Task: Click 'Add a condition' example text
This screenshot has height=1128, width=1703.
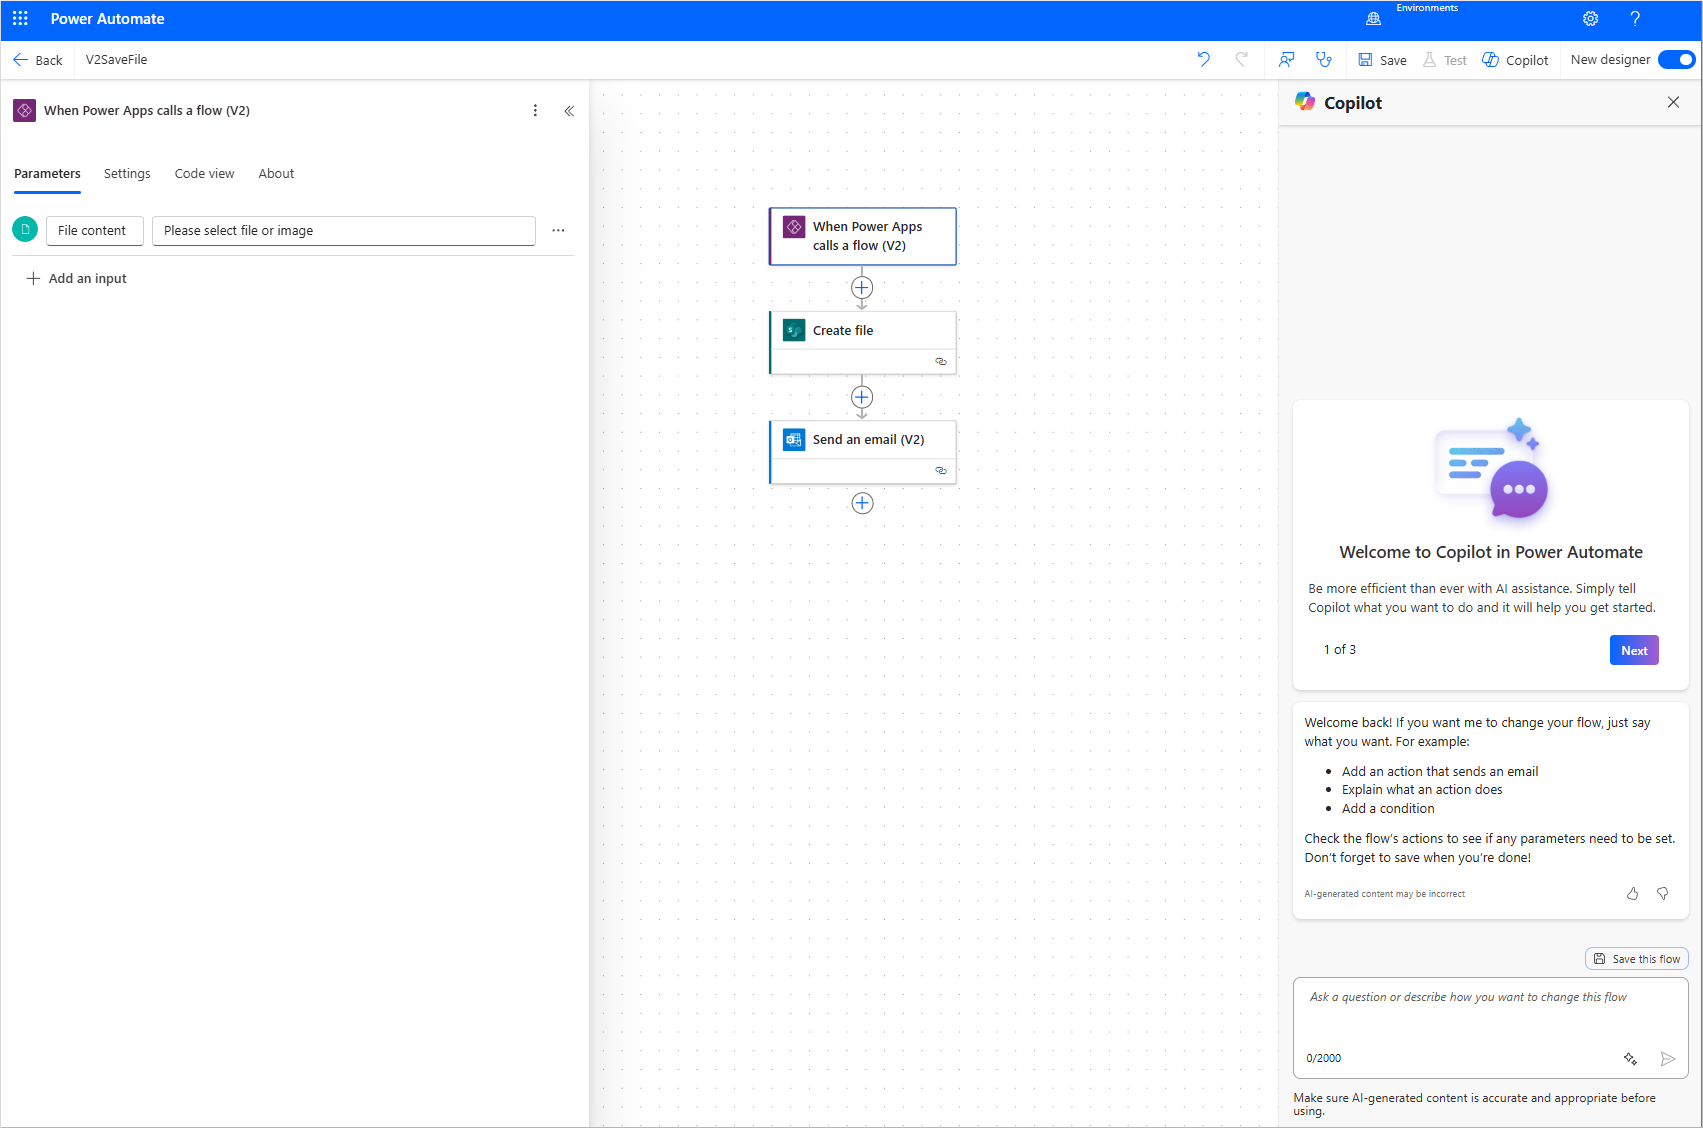Action: click(x=1388, y=809)
